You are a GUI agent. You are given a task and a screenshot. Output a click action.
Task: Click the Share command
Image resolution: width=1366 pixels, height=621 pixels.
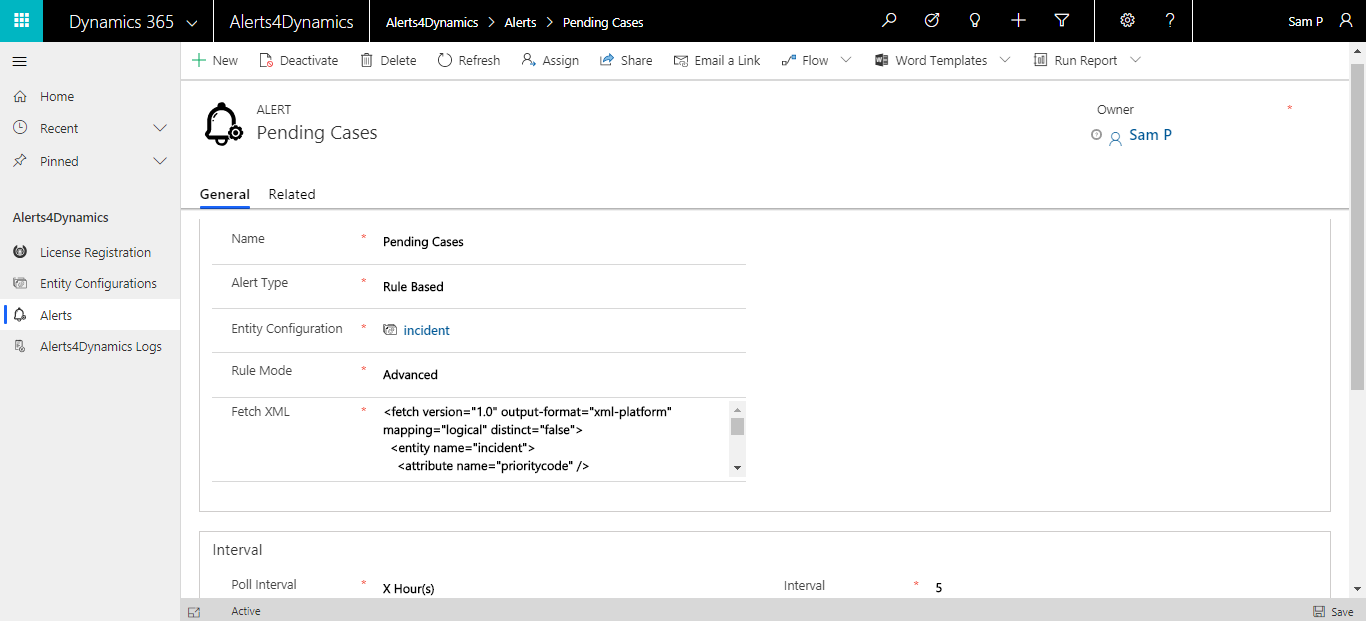pos(626,60)
